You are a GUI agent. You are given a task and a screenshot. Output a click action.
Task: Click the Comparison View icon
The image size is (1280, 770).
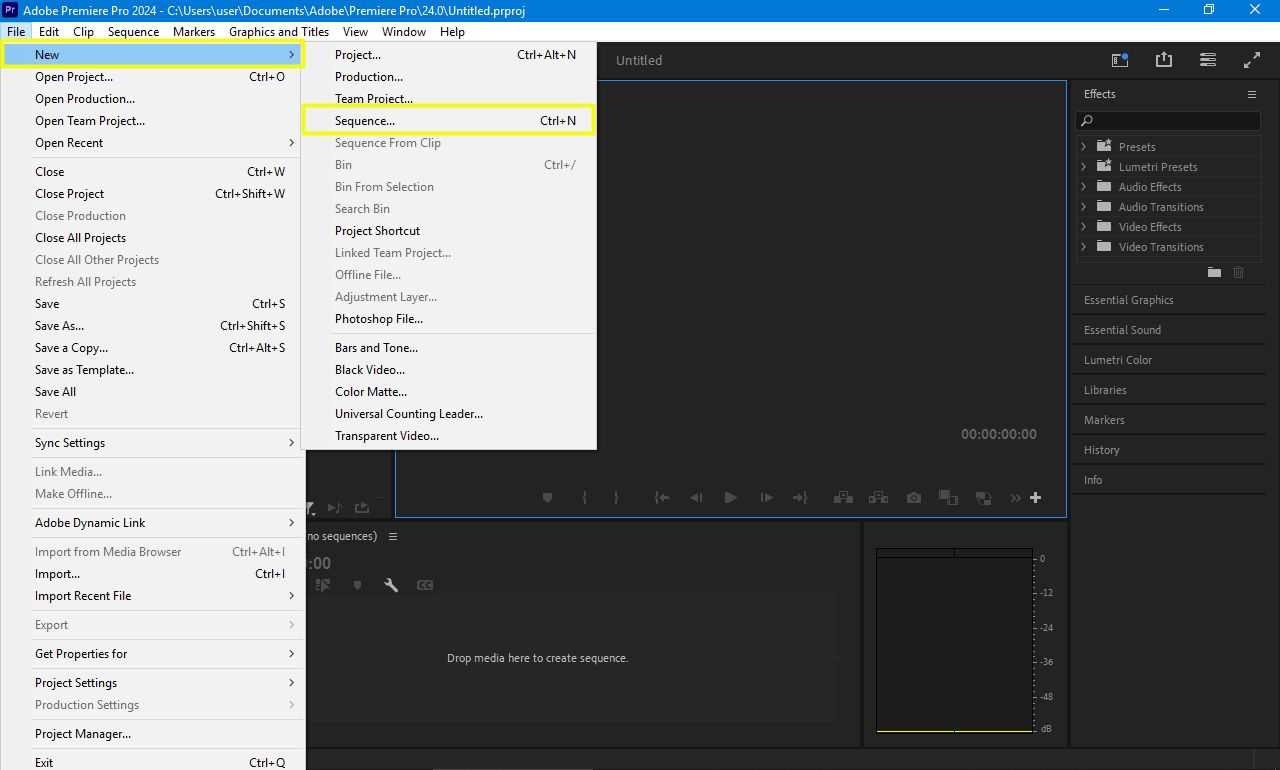tap(948, 497)
